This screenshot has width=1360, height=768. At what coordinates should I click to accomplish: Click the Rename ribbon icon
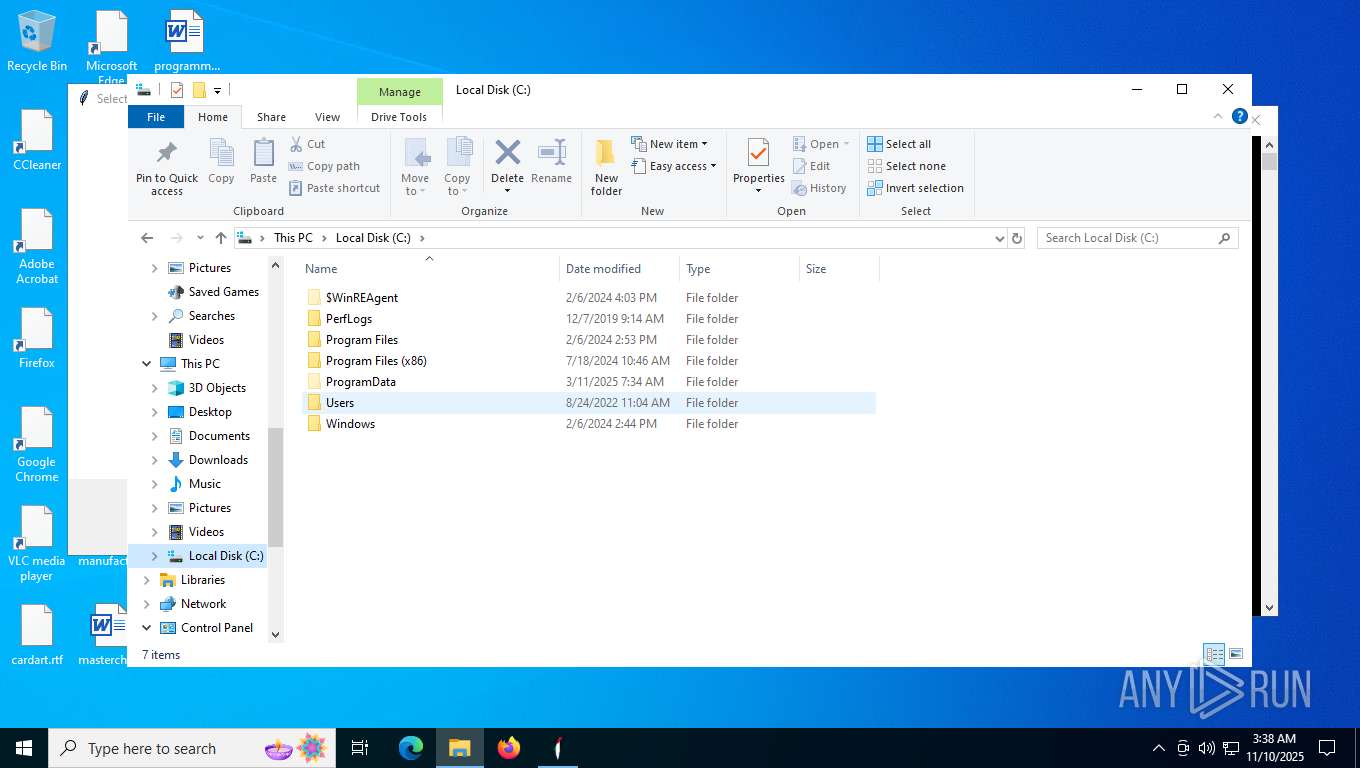[x=552, y=152]
